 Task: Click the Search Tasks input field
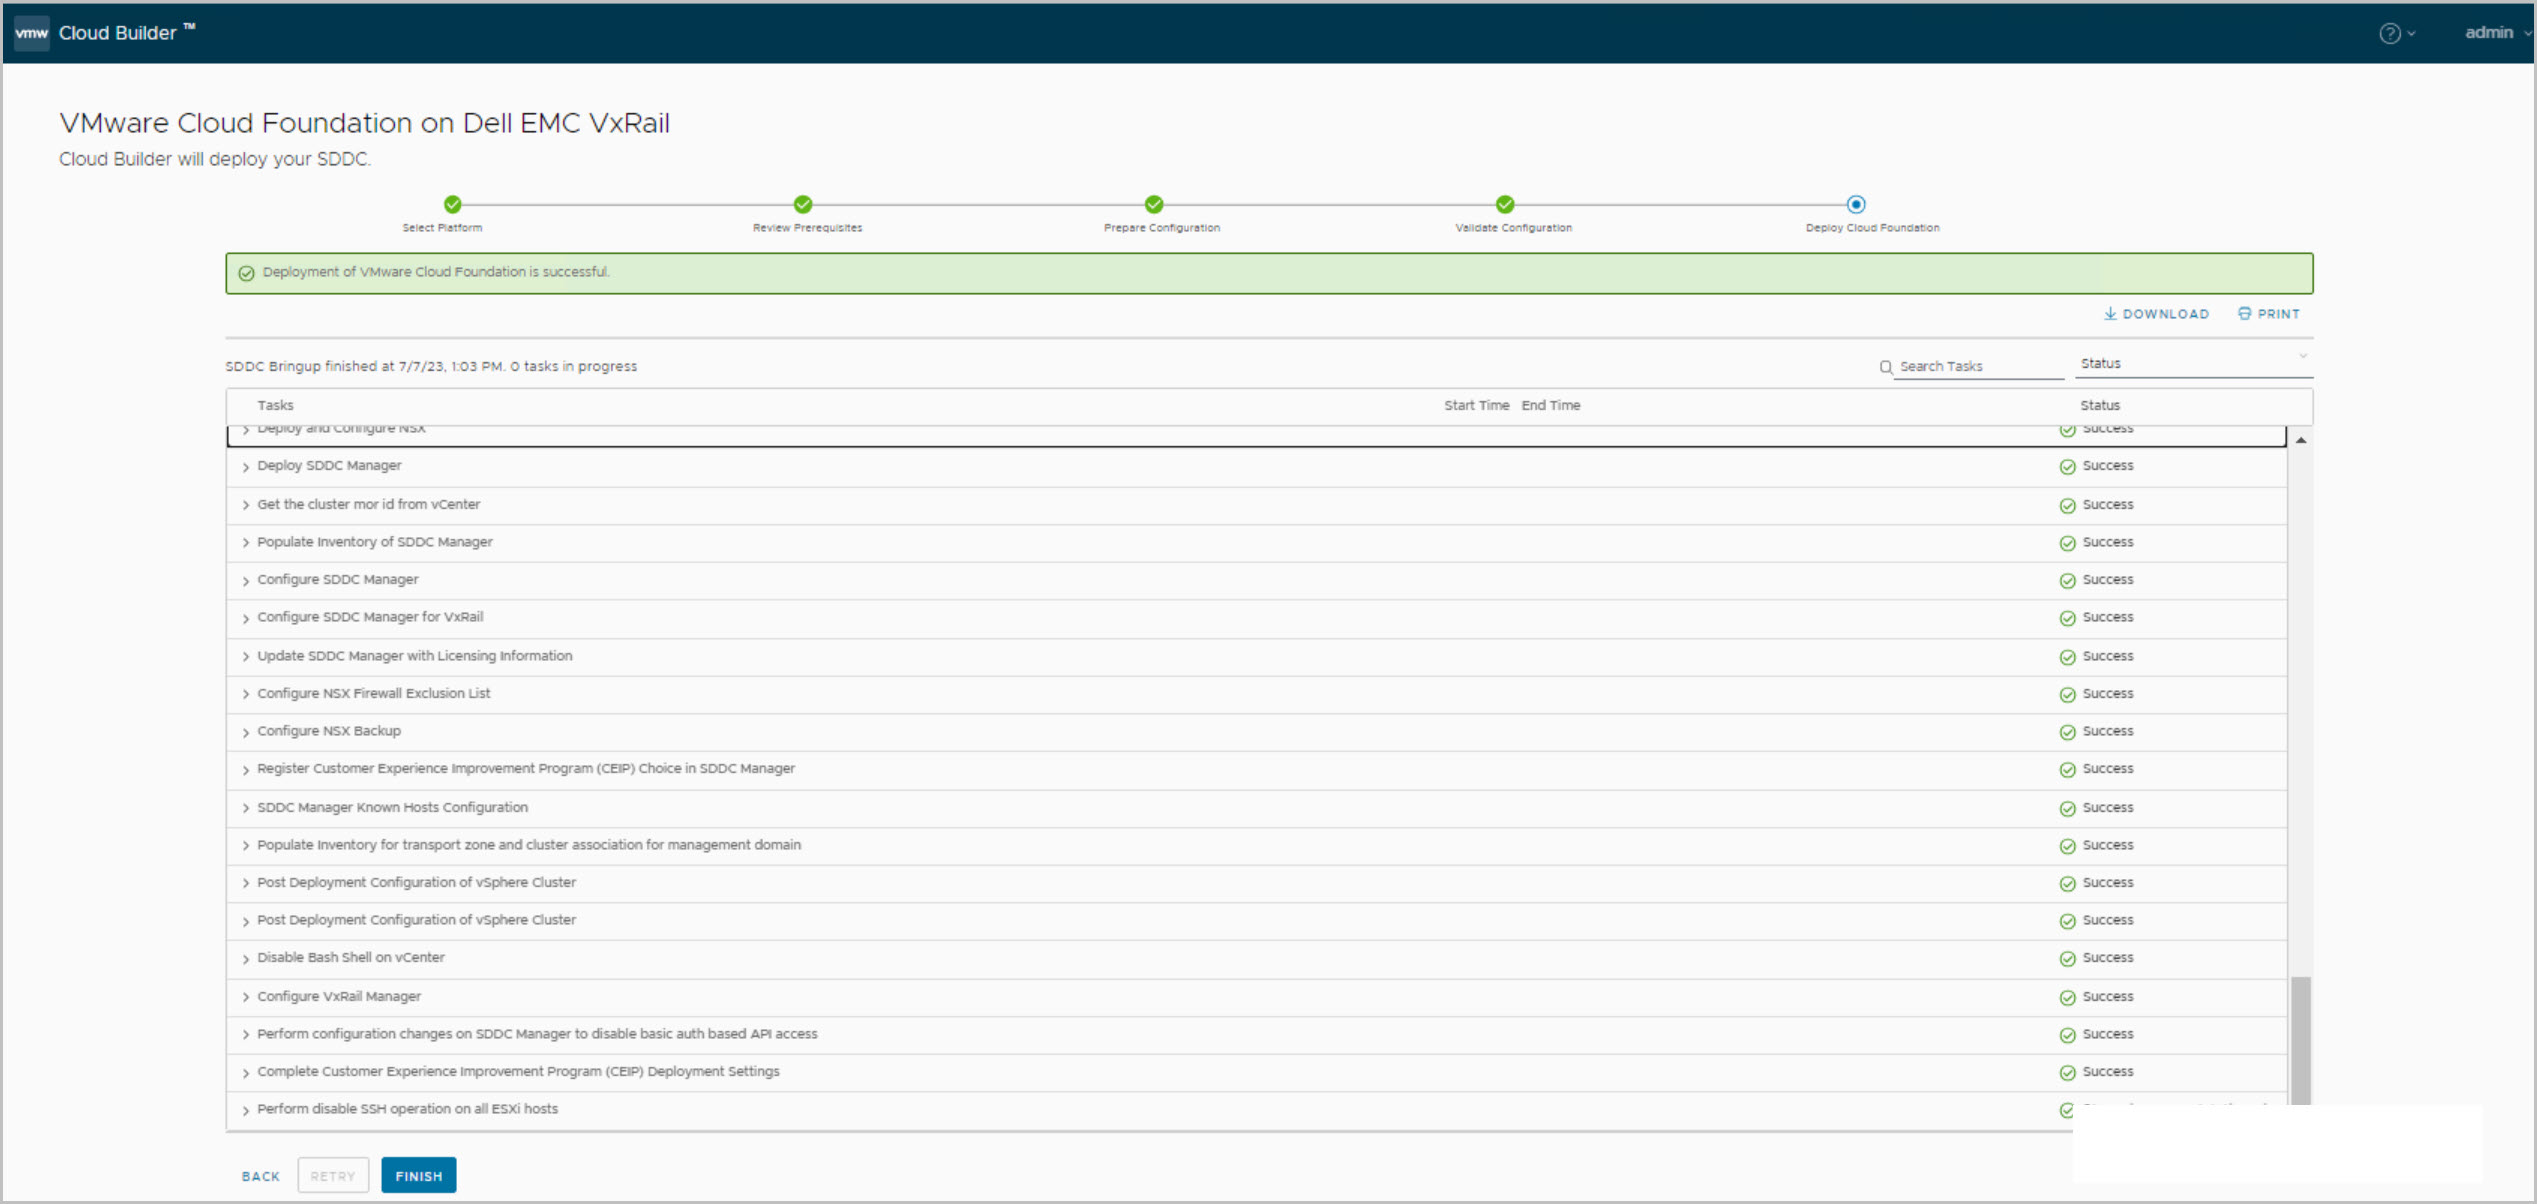pos(1978,367)
